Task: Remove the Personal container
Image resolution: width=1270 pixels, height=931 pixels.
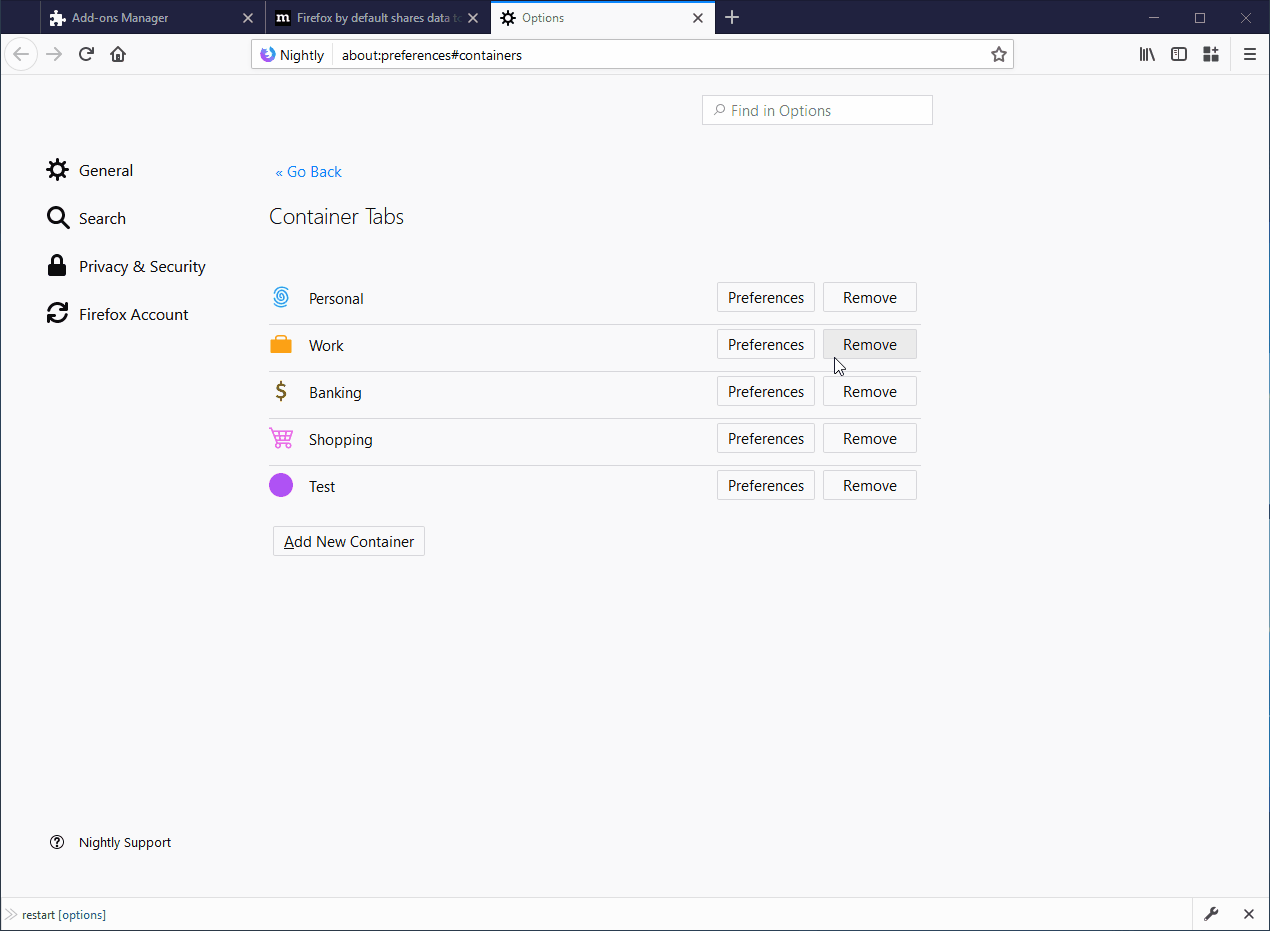Action: click(x=870, y=297)
